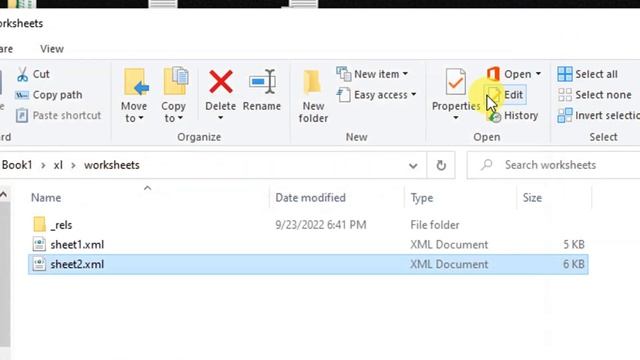Expand the Copy to dropdown arrow
This screenshot has height=360, width=640.
(x=180, y=118)
